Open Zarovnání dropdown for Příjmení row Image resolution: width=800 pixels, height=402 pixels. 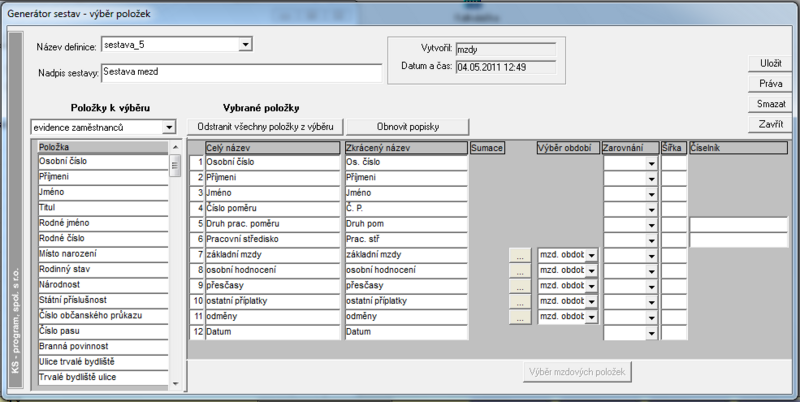651,179
